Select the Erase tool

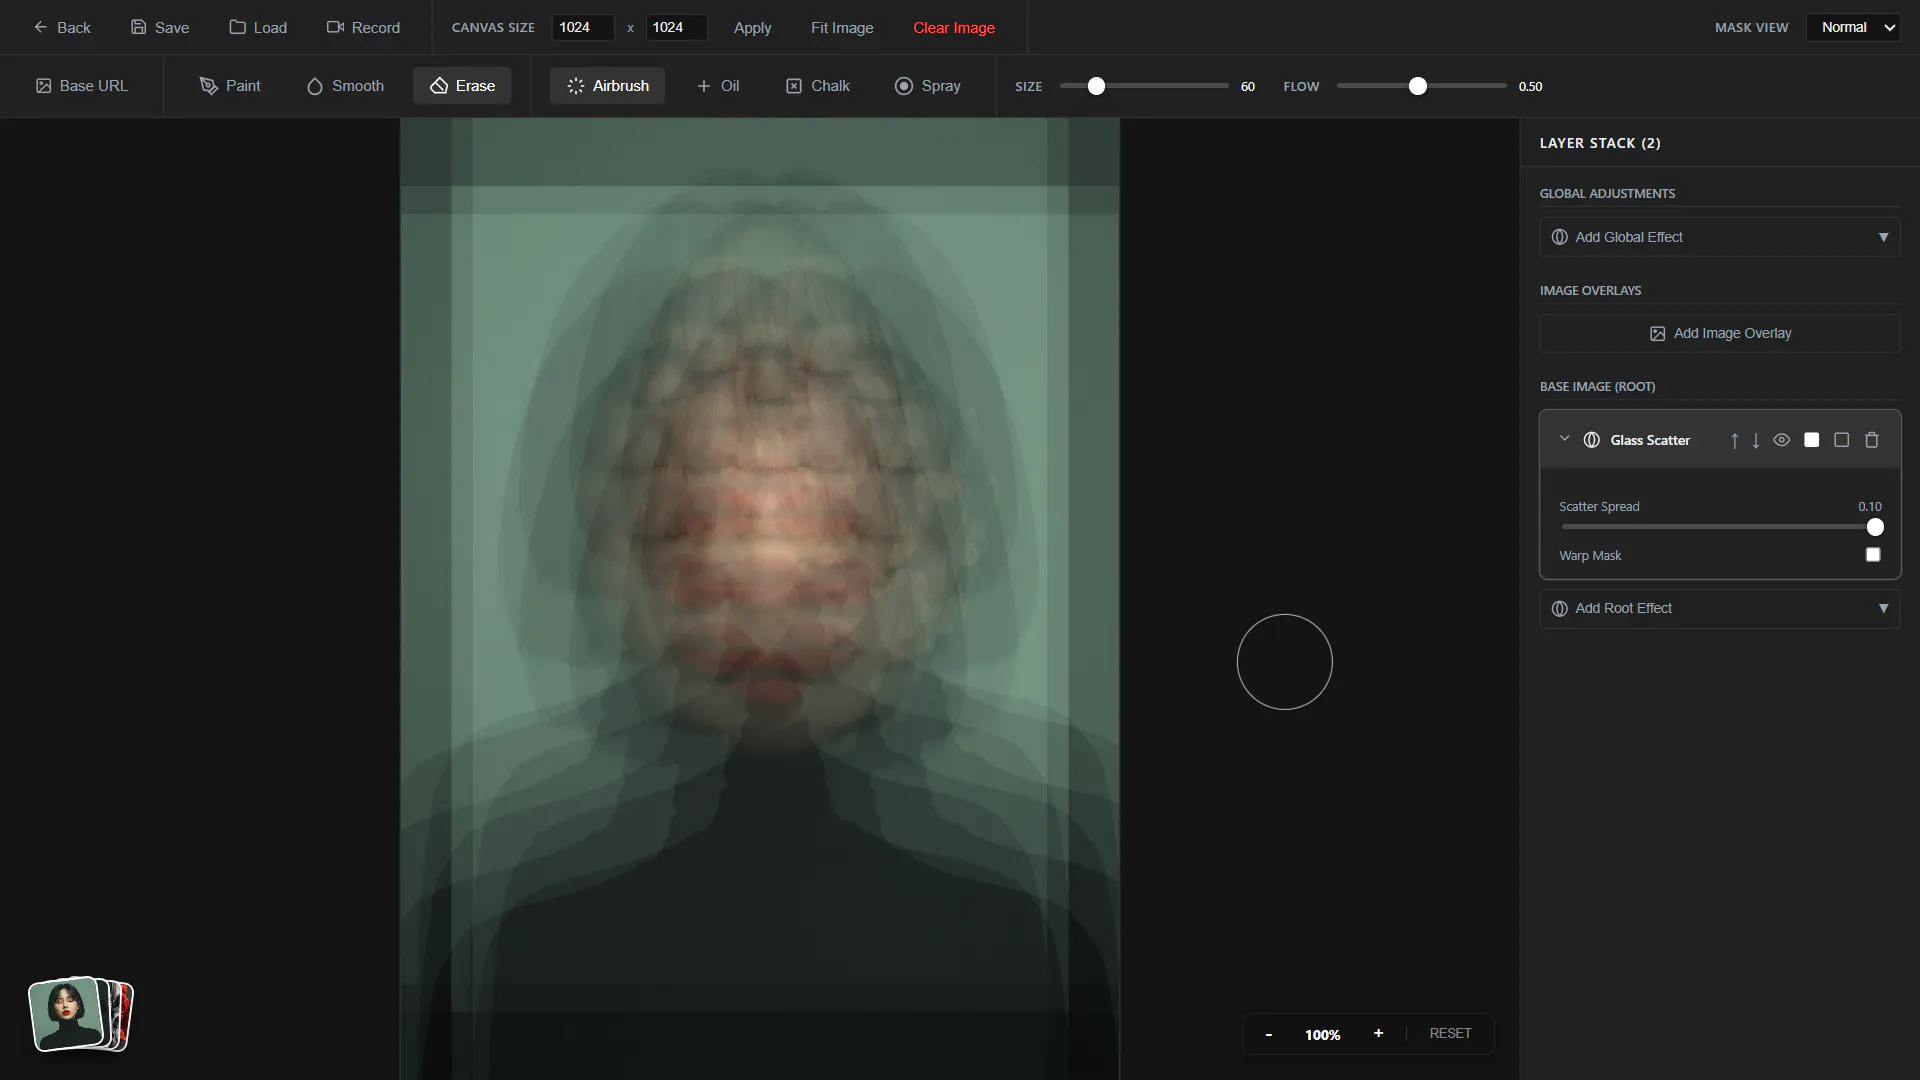pyautogui.click(x=462, y=86)
